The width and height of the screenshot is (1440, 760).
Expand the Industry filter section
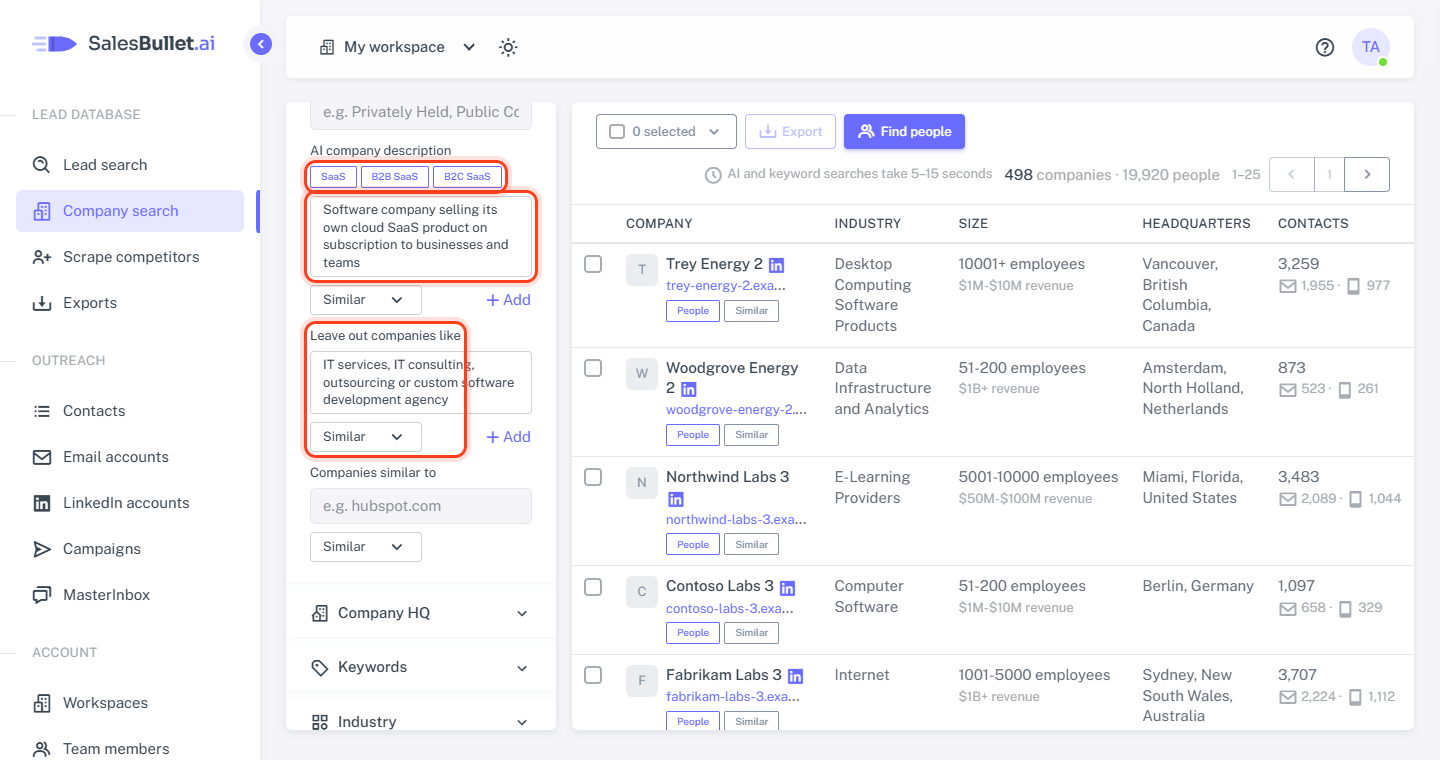(x=421, y=721)
